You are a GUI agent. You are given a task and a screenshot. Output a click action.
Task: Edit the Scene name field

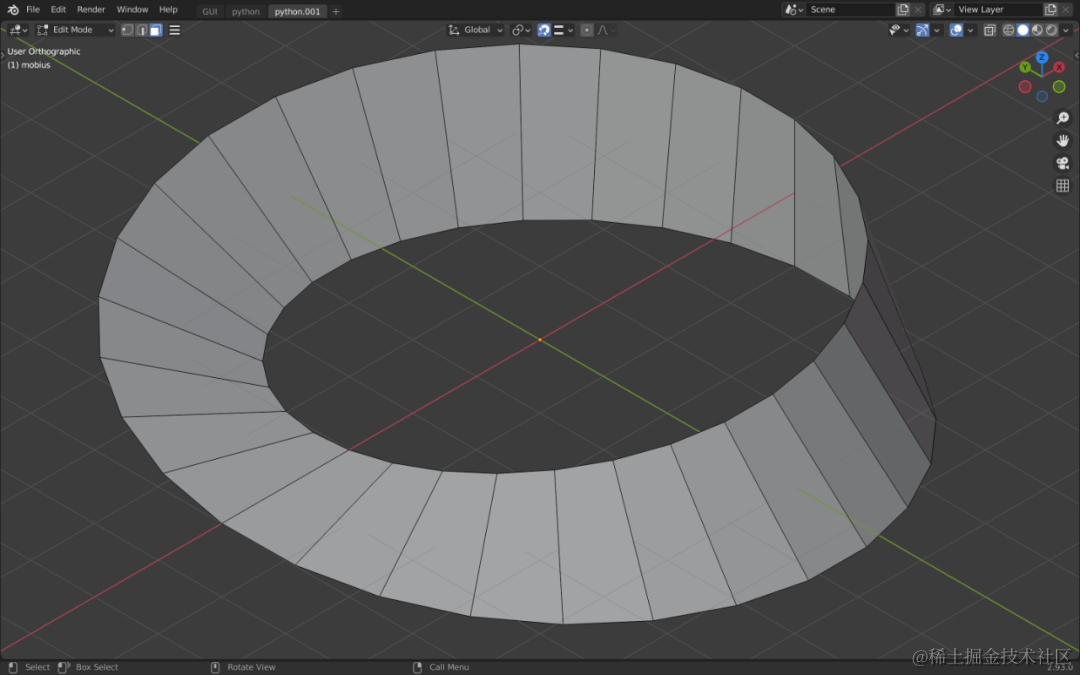(x=851, y=10)
